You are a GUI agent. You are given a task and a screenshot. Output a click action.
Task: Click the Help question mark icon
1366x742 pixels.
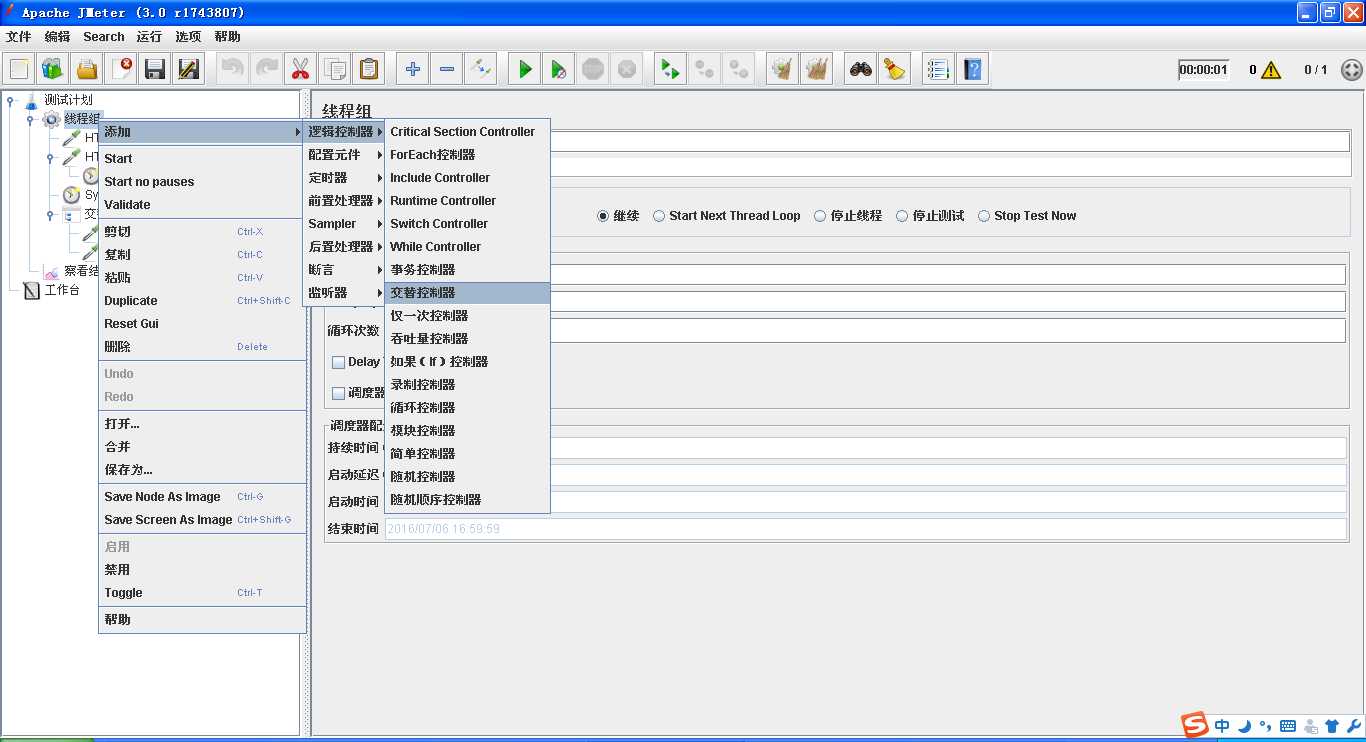971,69
